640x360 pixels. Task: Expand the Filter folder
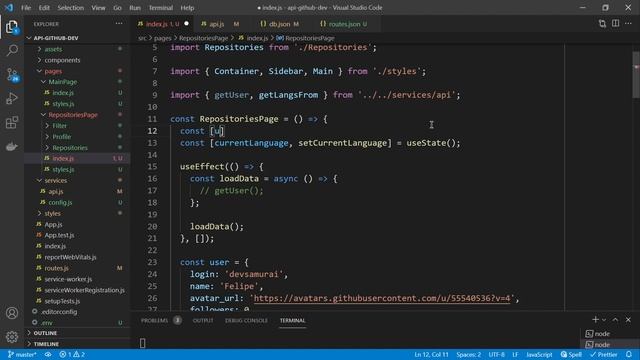coord(60,126)
